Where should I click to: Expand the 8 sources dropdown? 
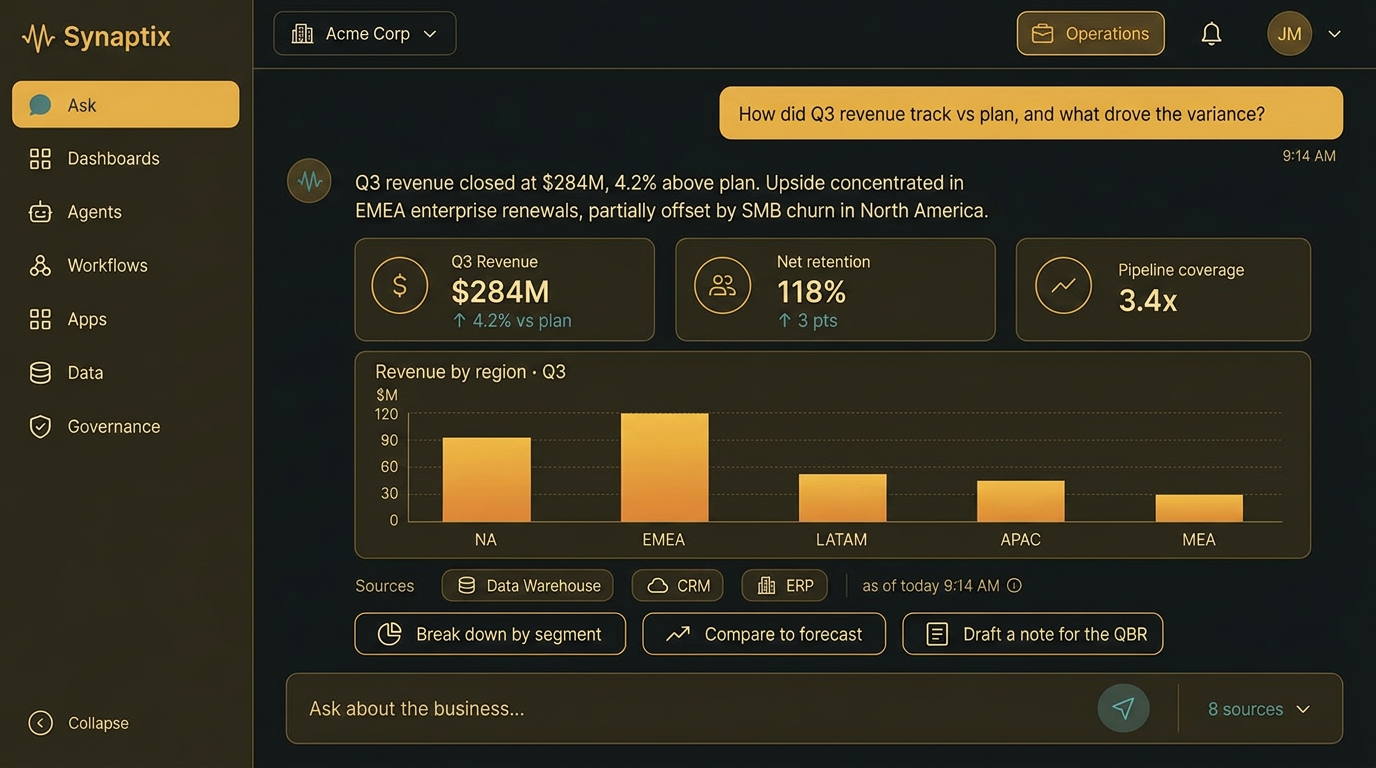[1259, 708]
